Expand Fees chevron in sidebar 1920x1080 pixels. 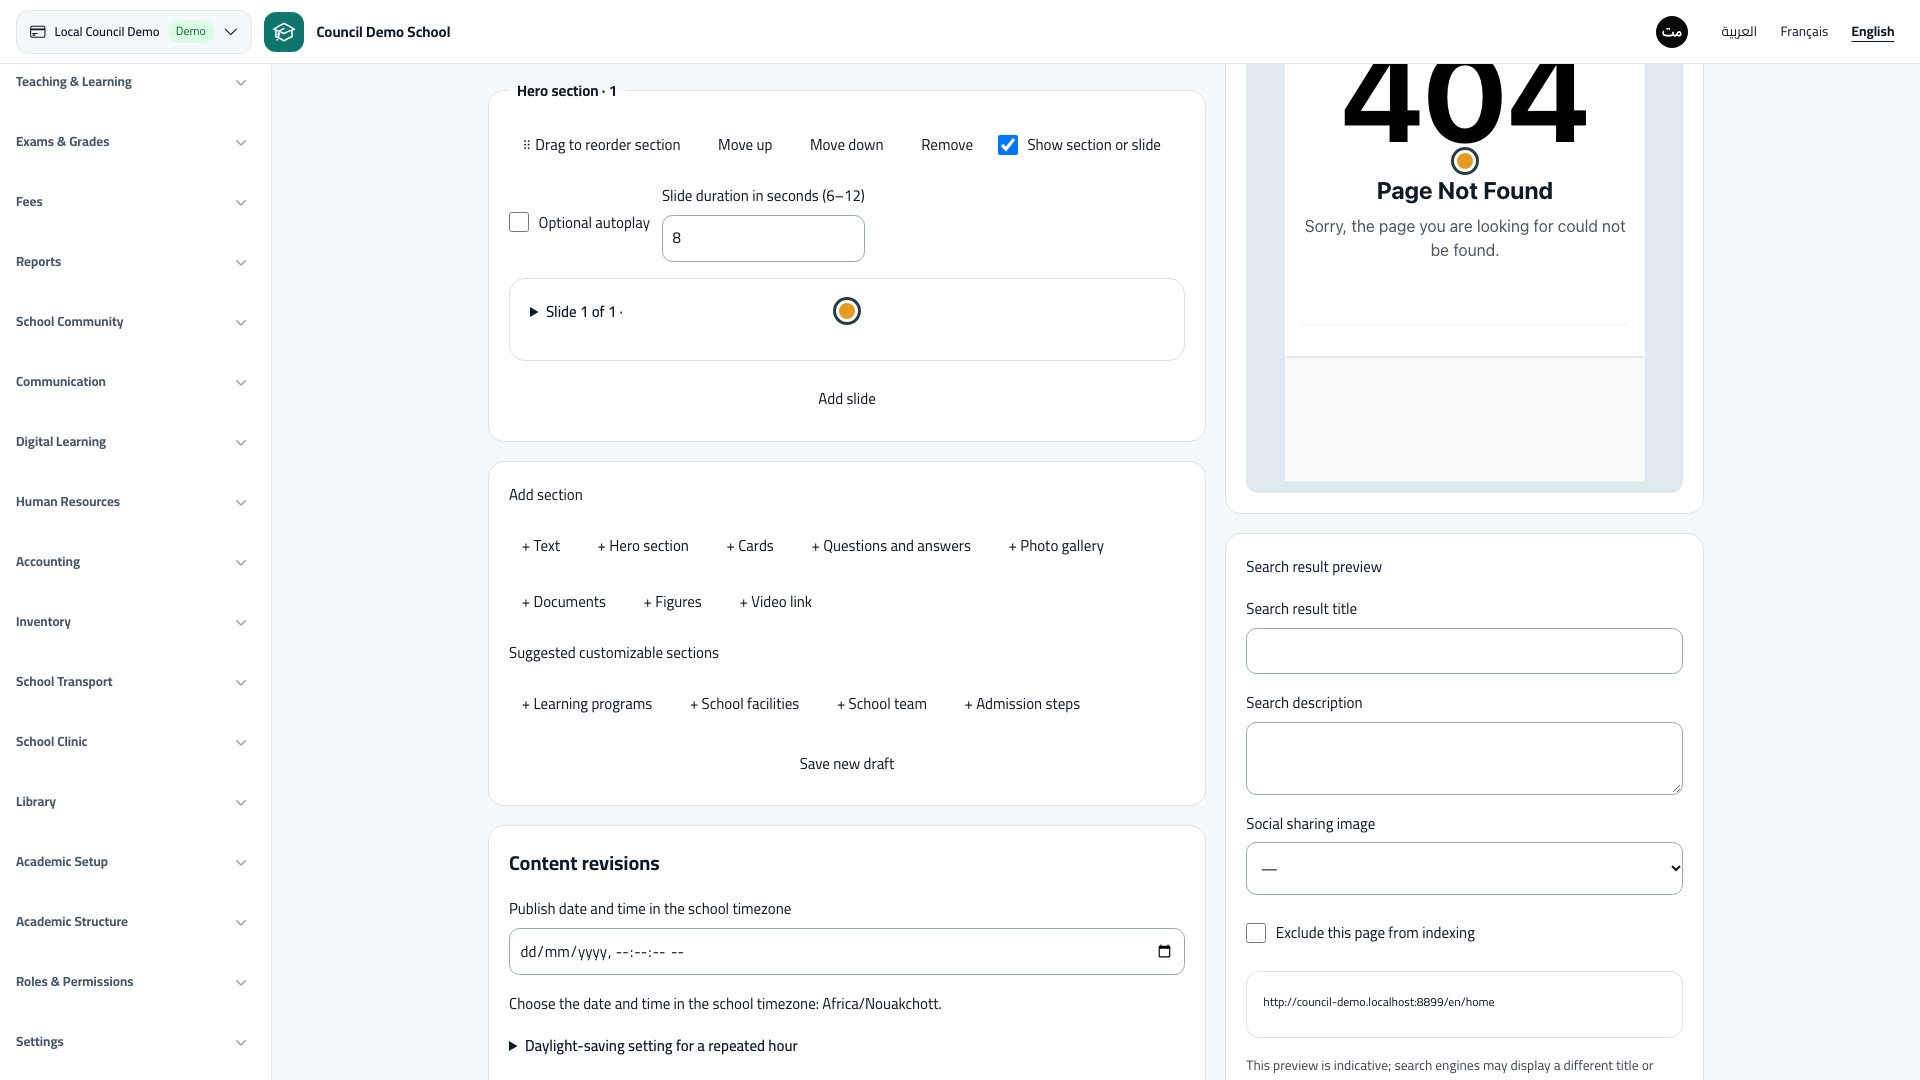tap(241, 202)
